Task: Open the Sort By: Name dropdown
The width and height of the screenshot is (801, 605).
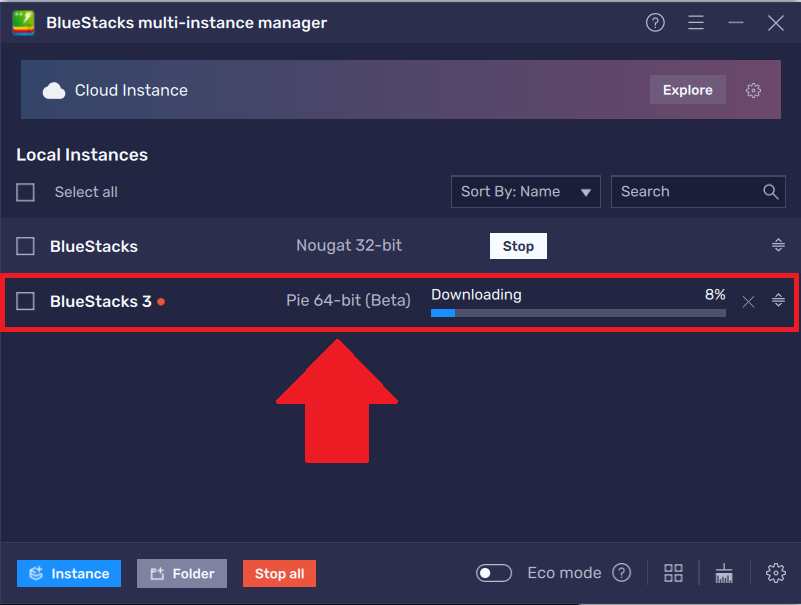Action: [525, 191]
